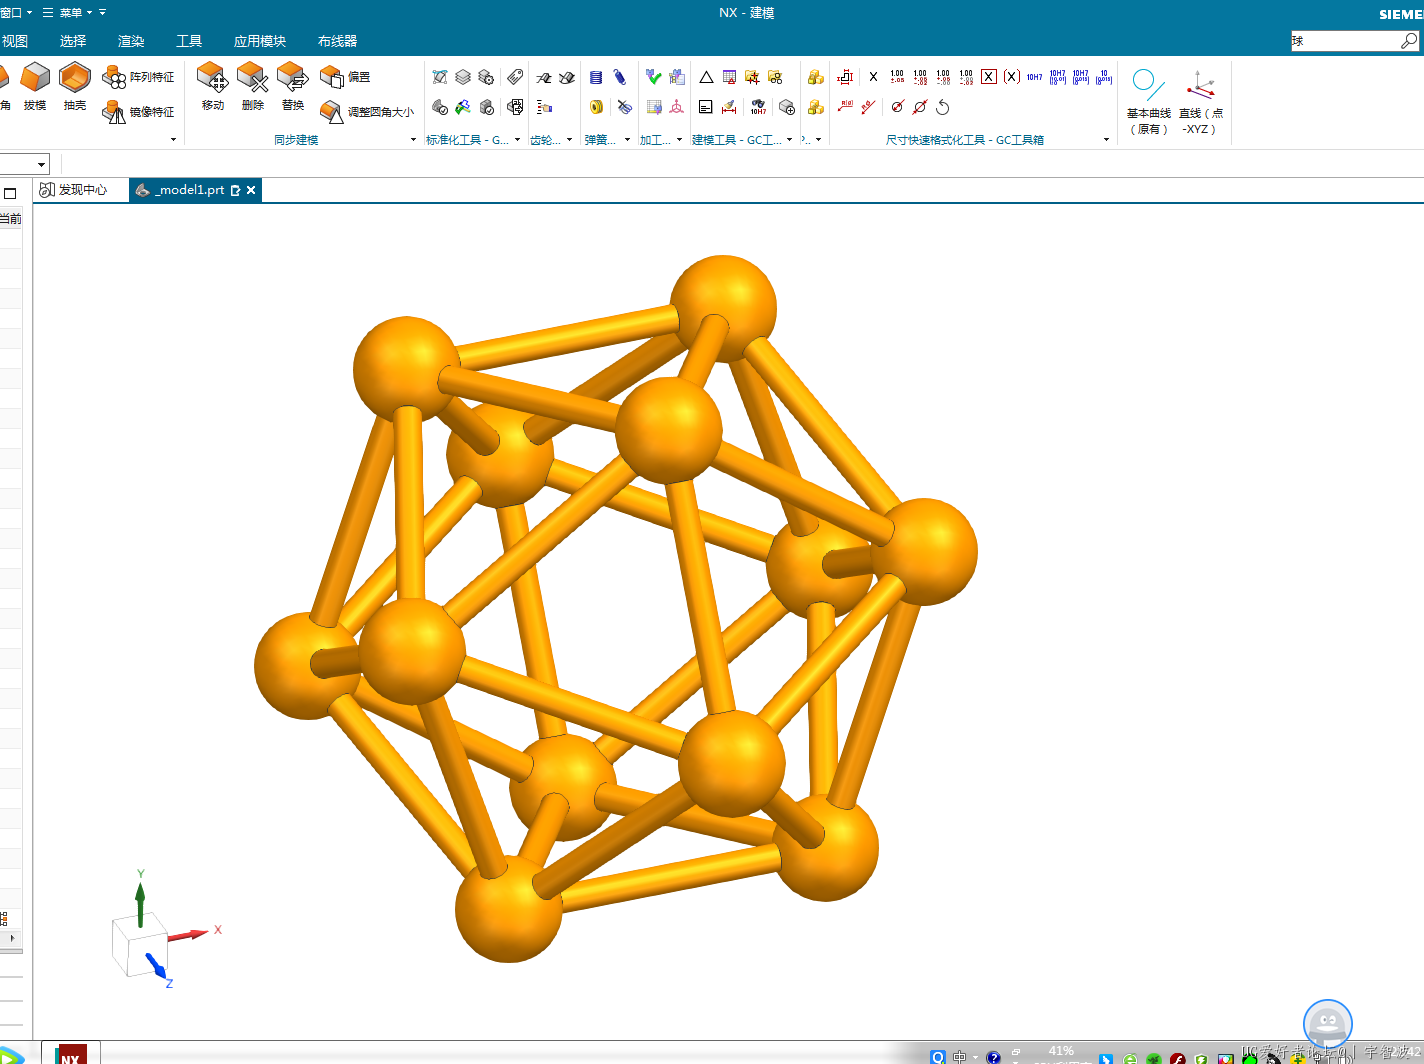The width and height of the screenshot is (1424, 1064).
Task: Select Basic Curves (基本曲线 原有) tool
Action: 1148,101
